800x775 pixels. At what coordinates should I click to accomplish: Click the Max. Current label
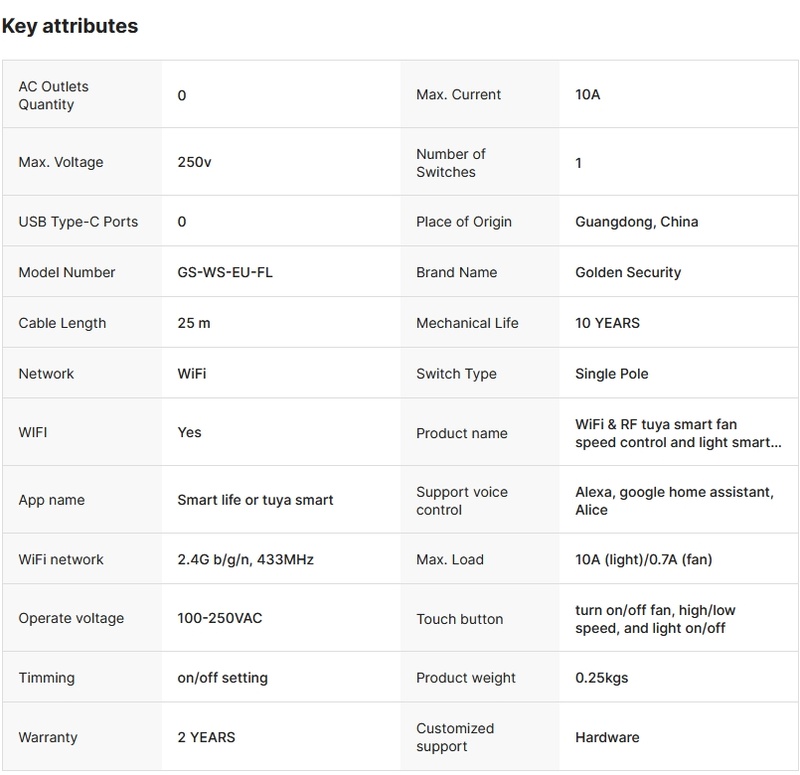coord(458,95)
